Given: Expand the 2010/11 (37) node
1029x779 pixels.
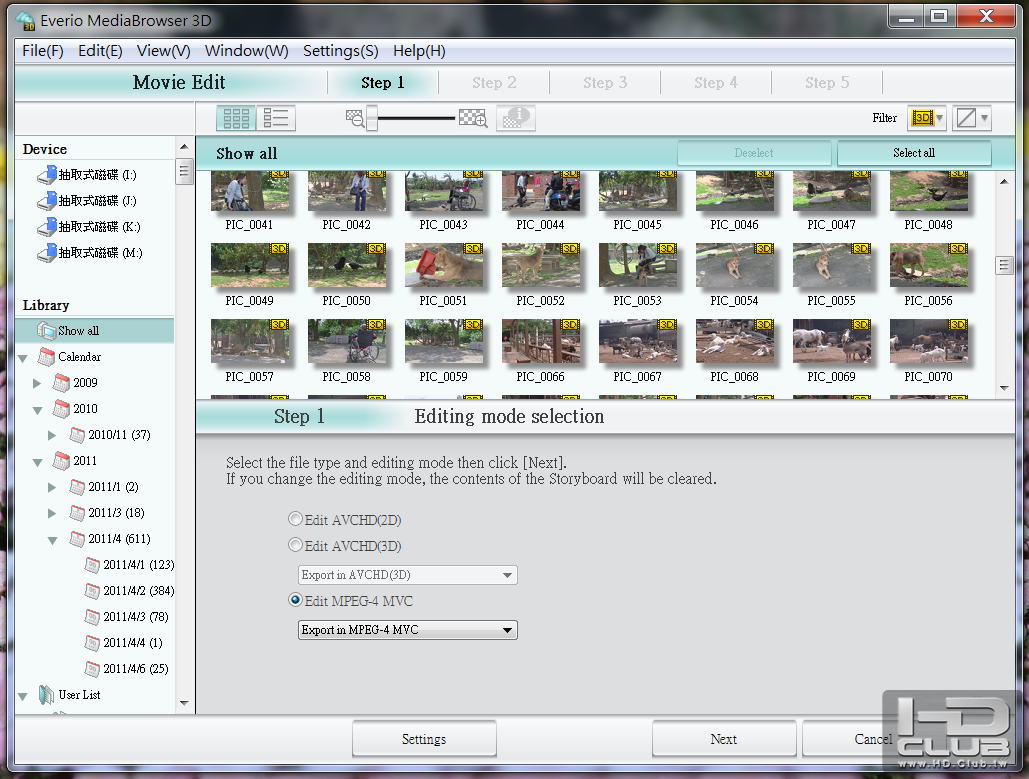Looking at the screenshot, I should 52,435.
